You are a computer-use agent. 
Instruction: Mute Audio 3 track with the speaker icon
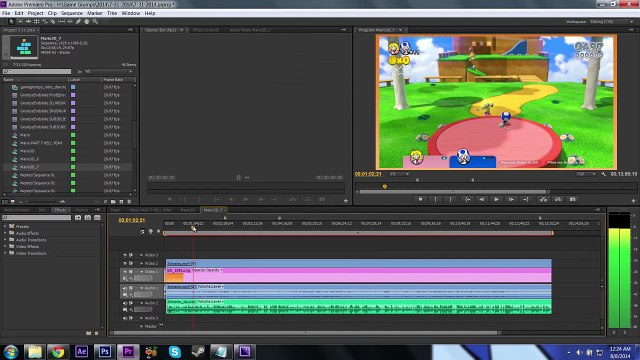[125, 318]
